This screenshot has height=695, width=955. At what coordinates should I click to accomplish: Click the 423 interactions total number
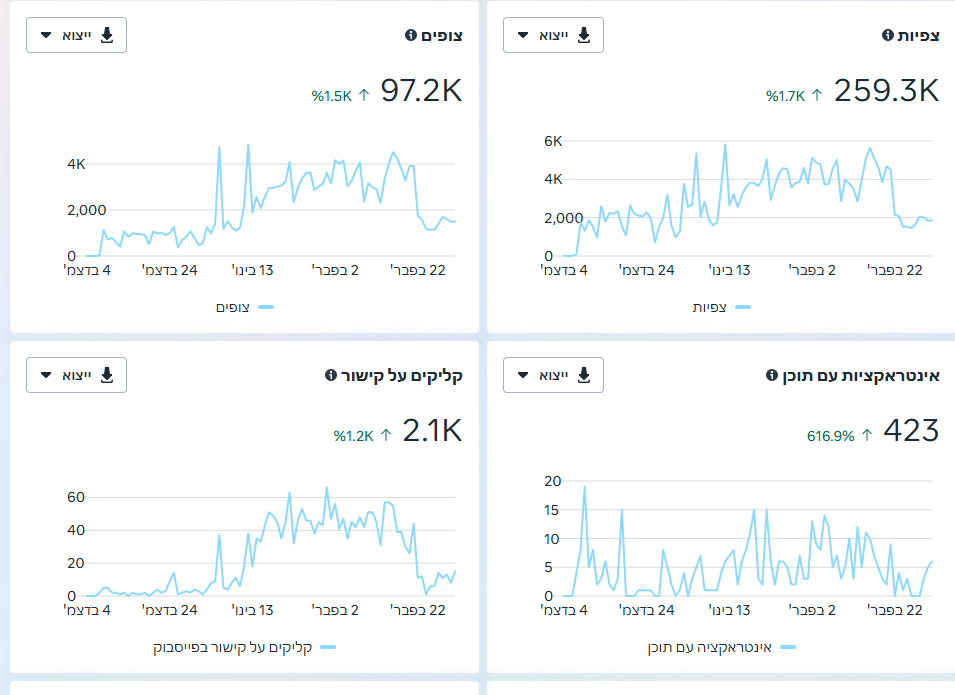pyautogui.click(x=911, y=431)
